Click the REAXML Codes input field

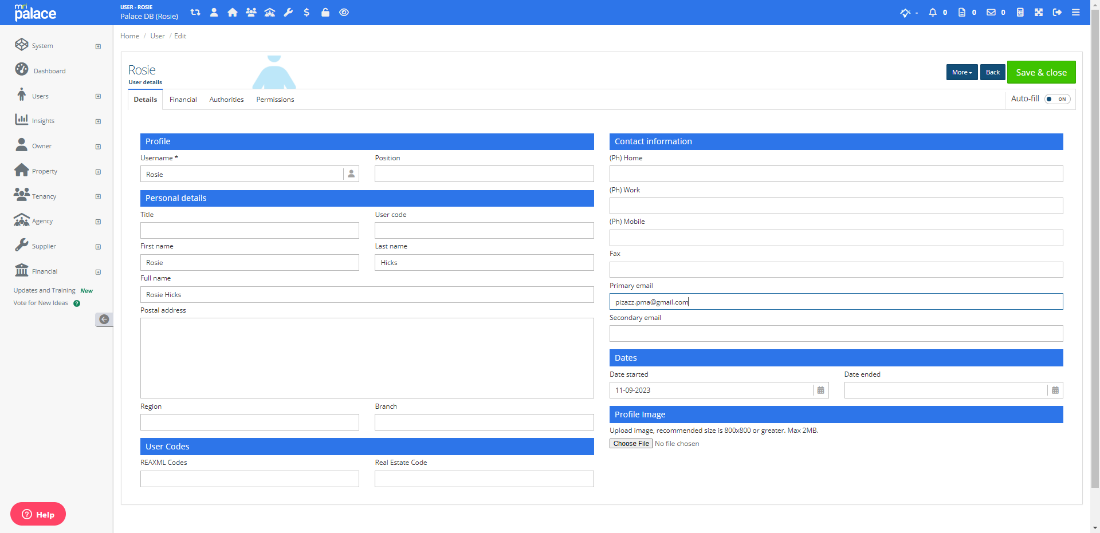point(250,478)
